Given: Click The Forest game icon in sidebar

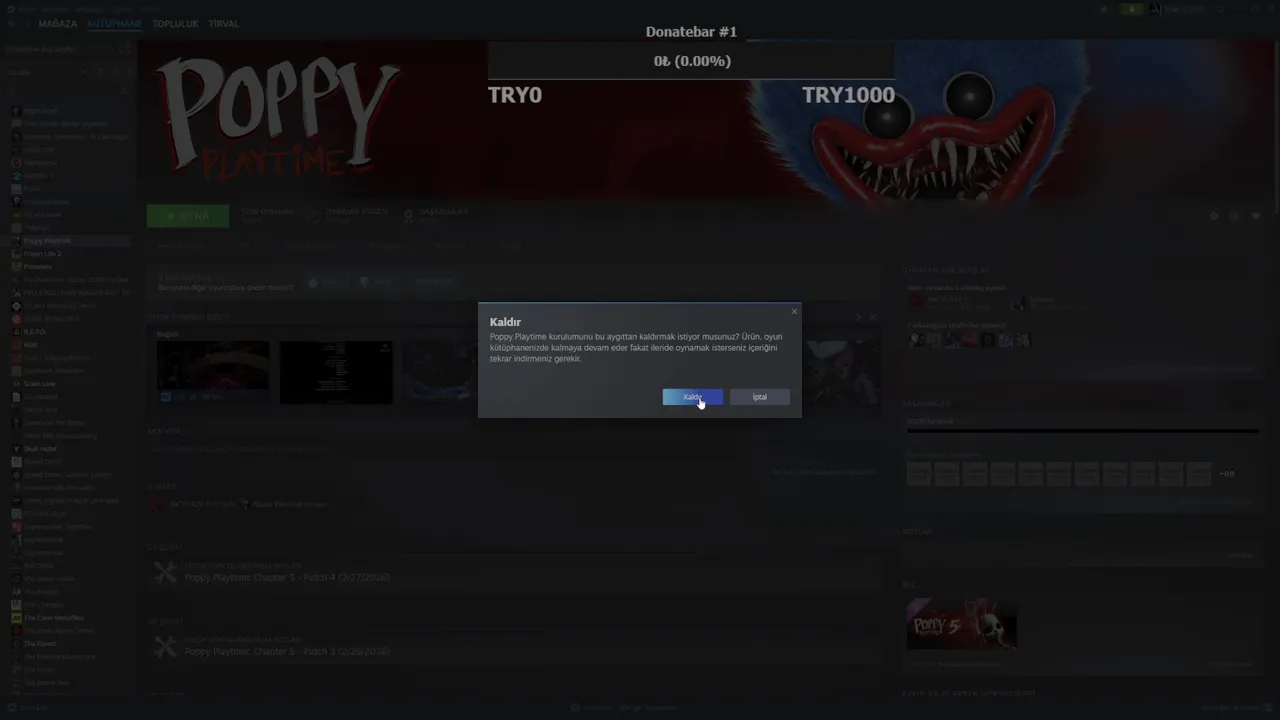Looking at the screenshot, I should pos(16,644).
